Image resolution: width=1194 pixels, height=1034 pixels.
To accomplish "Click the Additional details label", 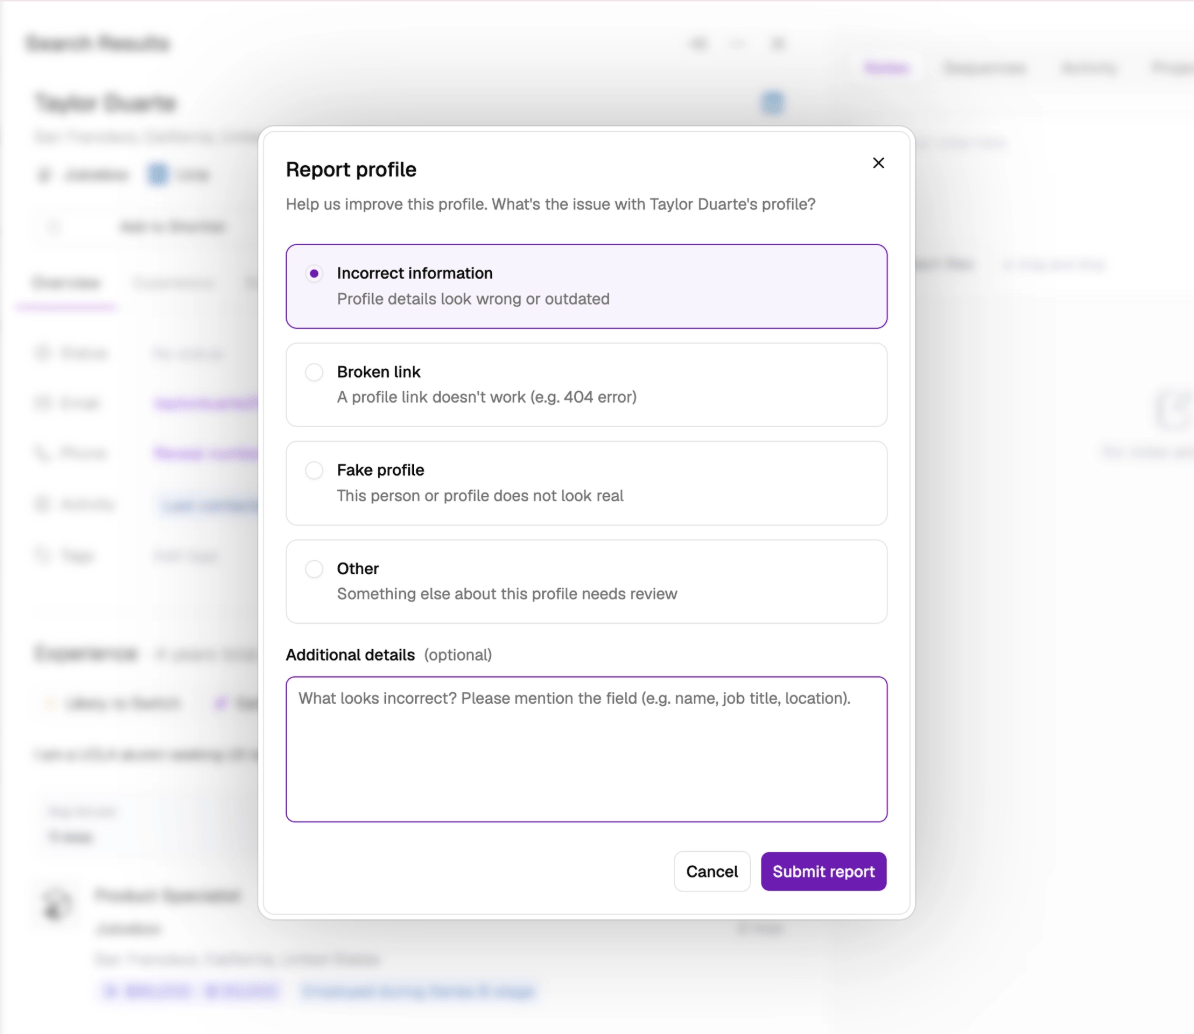I will pos(350,655).
